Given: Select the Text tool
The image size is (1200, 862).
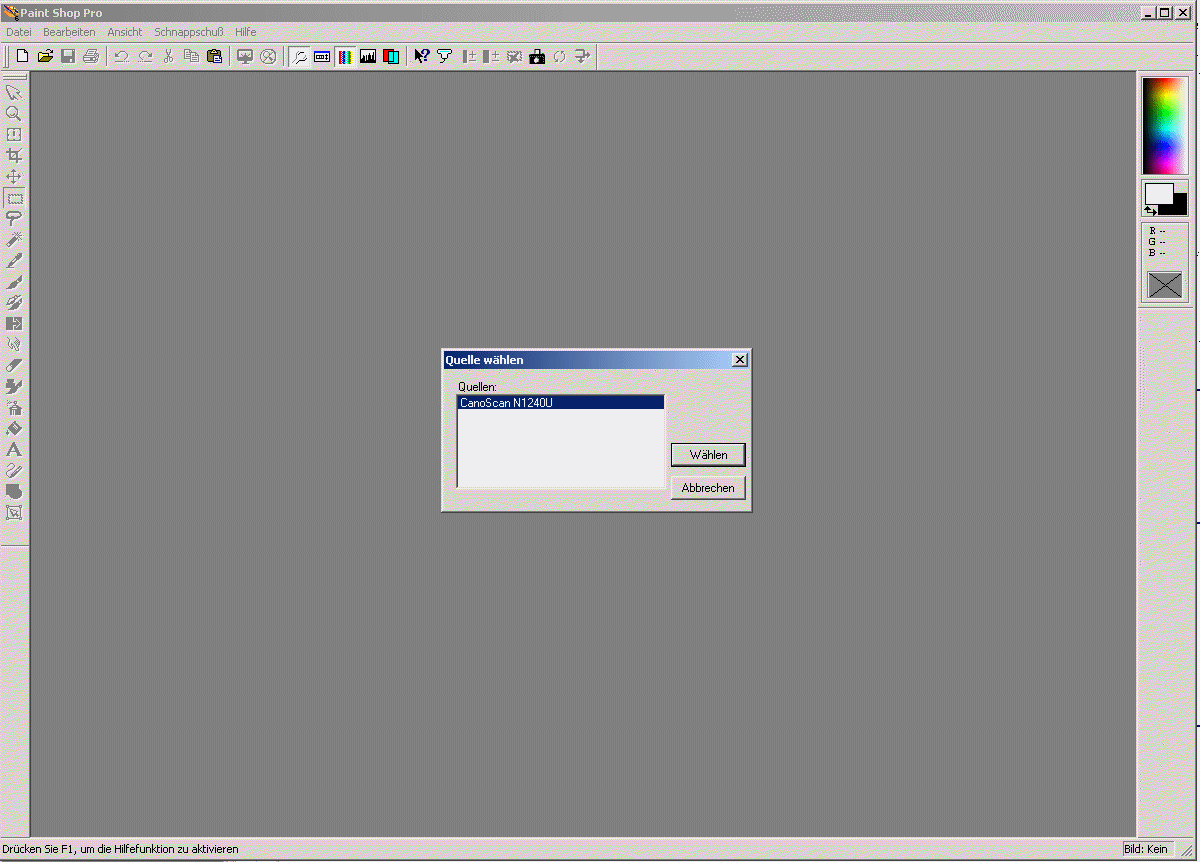Looking at the screenshot, I should click(14, 449).
